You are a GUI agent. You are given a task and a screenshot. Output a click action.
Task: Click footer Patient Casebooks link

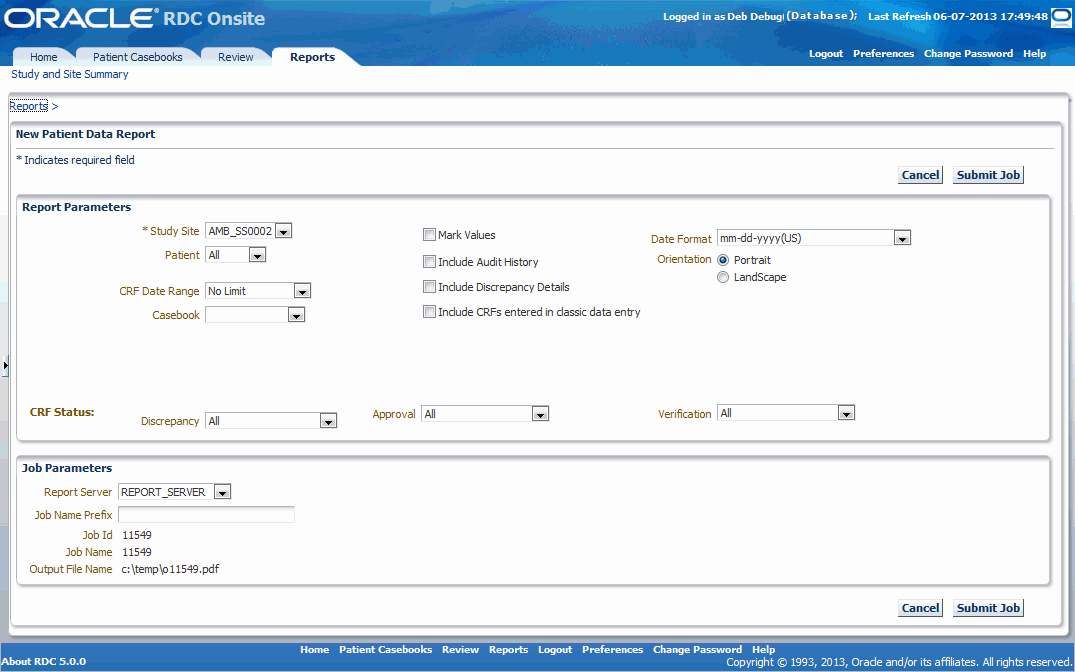[x=385, y=649]
